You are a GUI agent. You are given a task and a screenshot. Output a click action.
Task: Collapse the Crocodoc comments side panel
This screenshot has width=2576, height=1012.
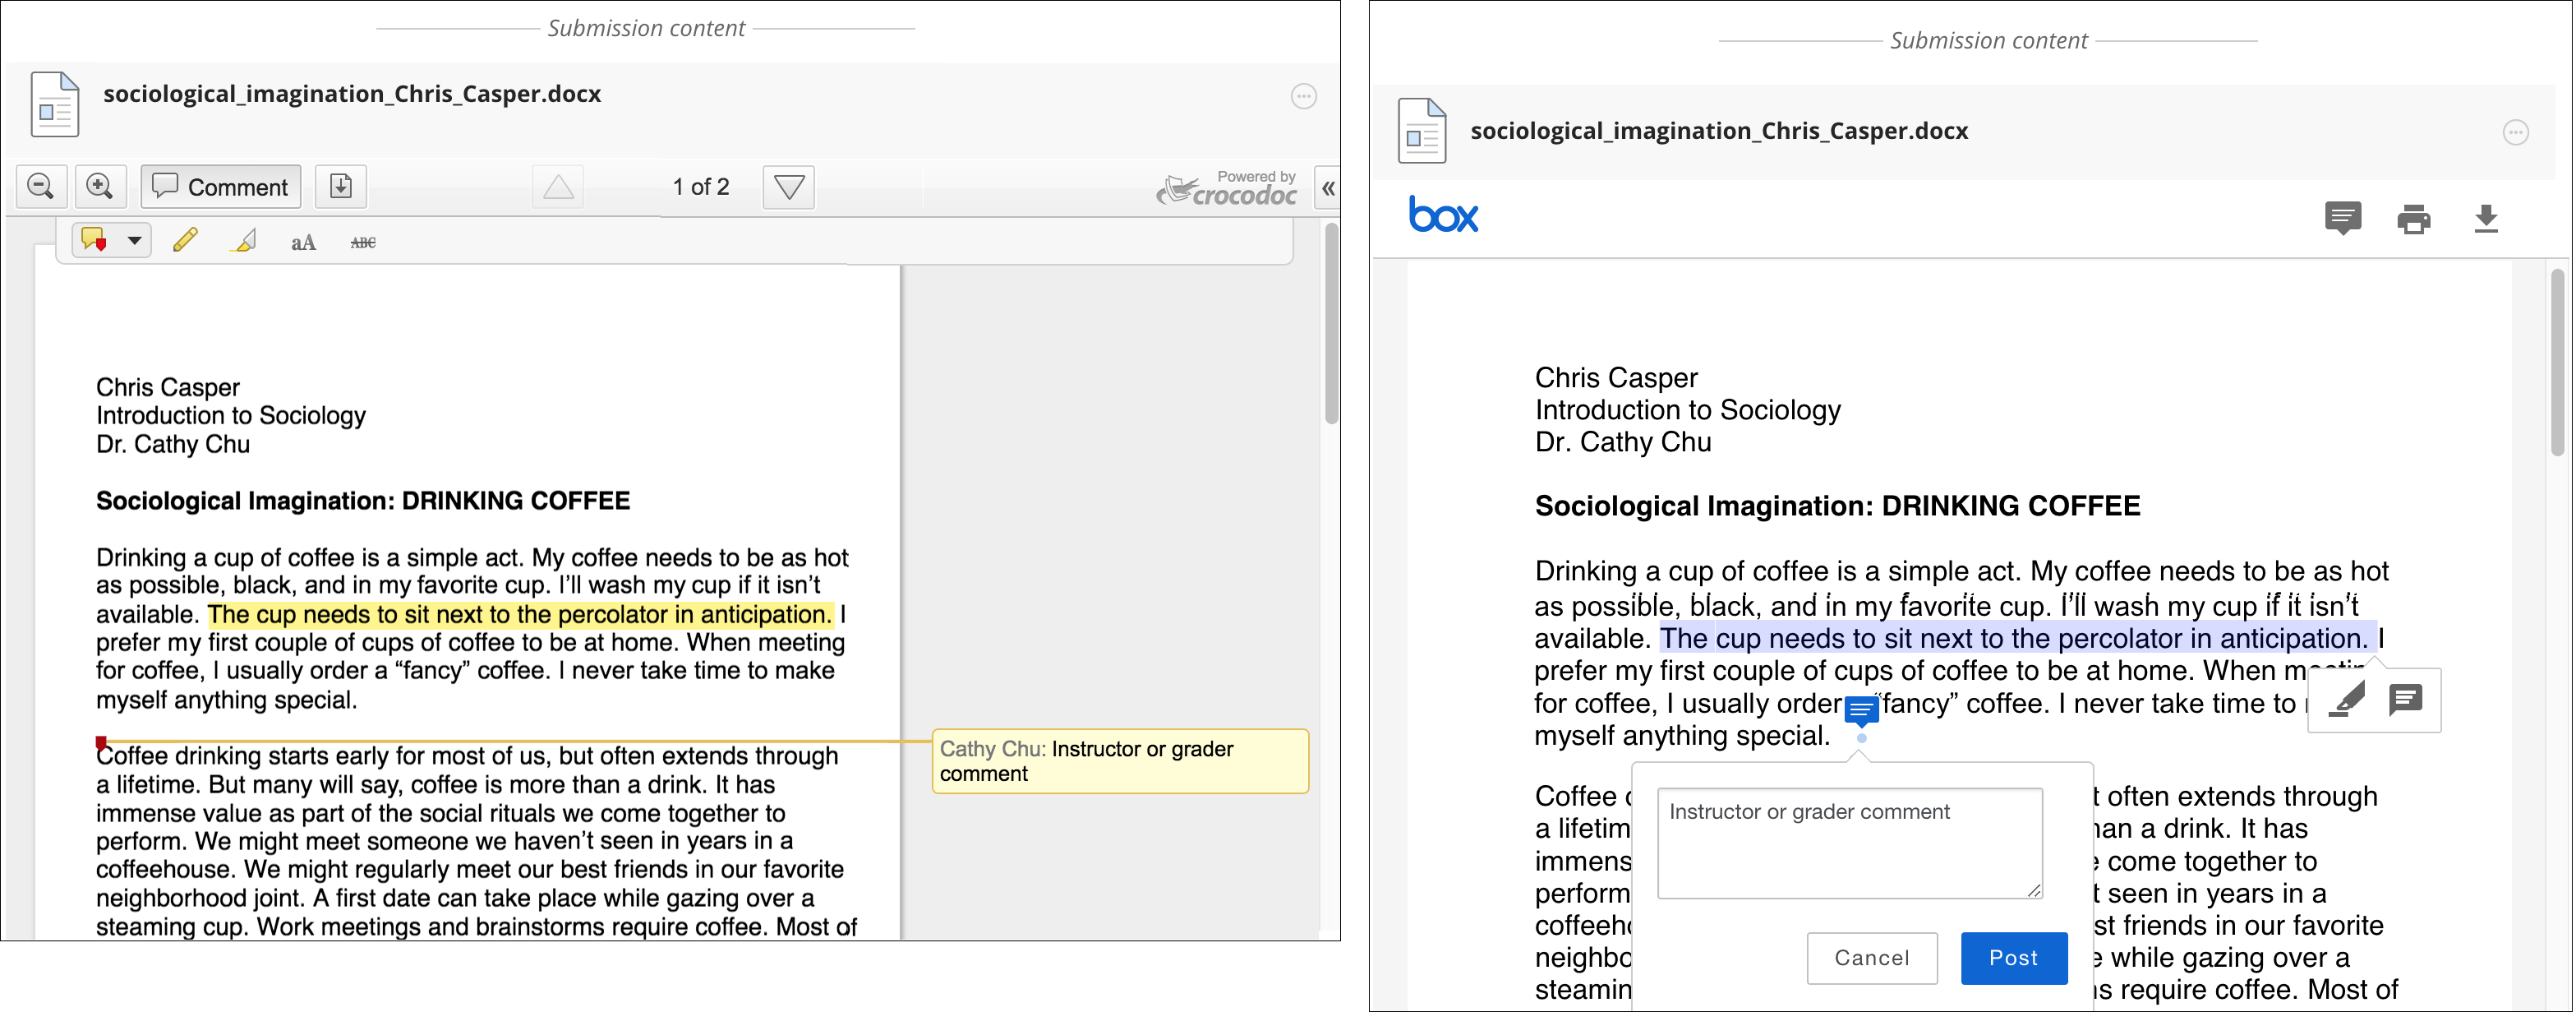[x=1327, y=188]
